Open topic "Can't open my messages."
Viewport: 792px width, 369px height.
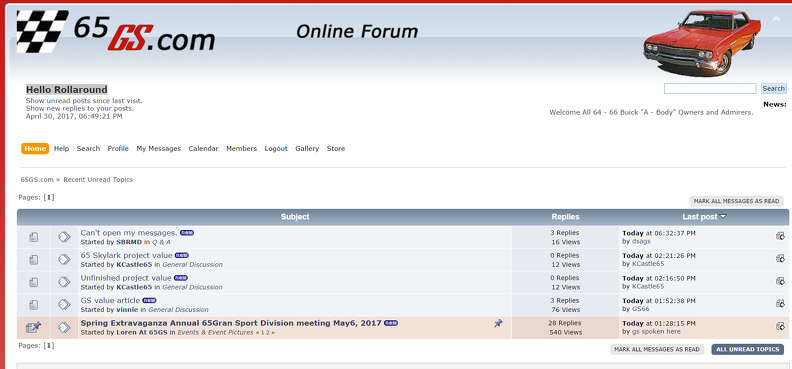coord(129,233)
